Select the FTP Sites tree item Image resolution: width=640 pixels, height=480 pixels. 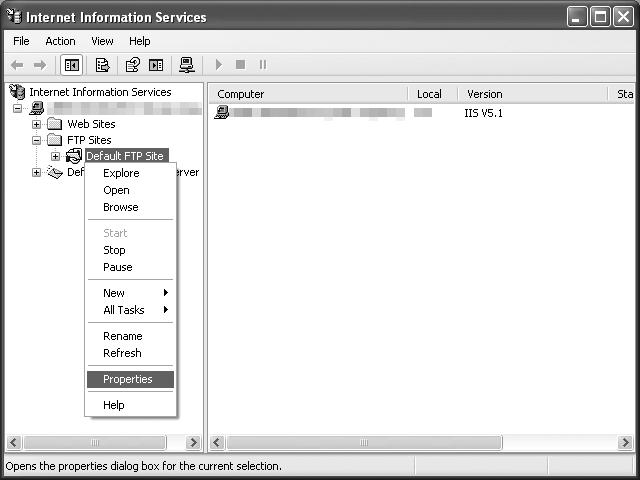point(89,140)
